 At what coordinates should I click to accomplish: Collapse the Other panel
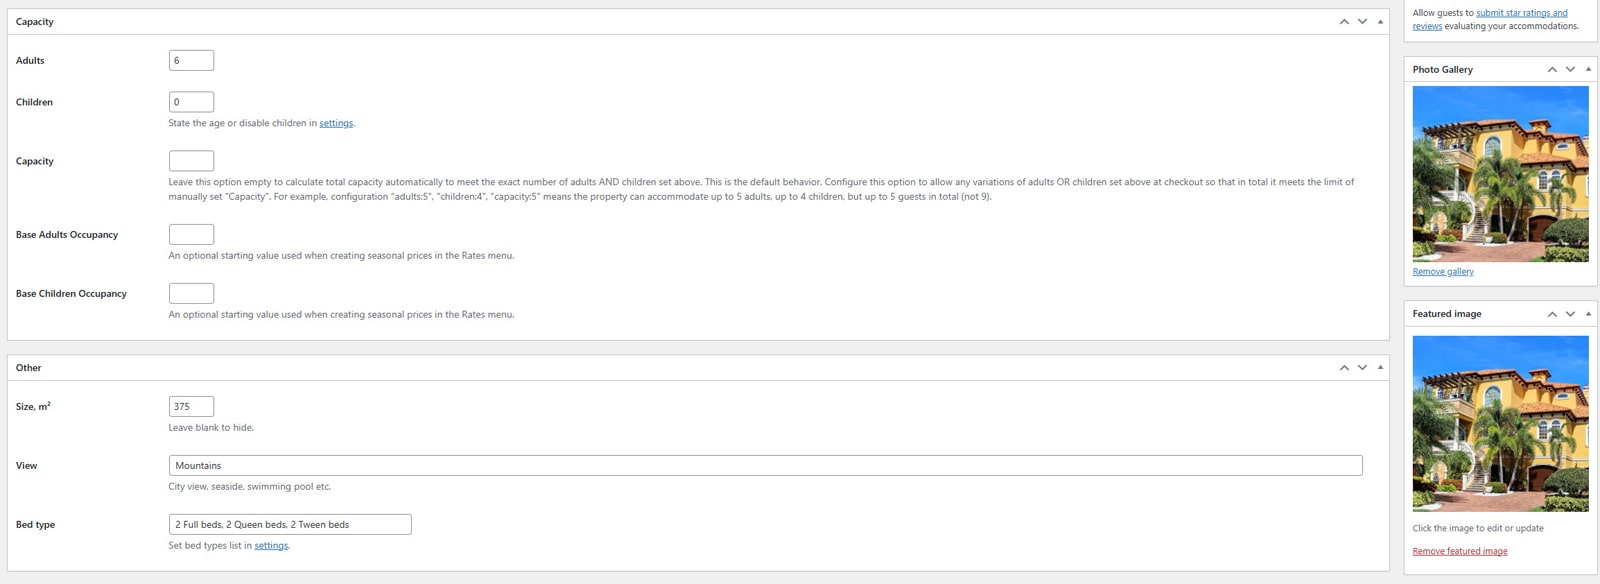coord(1379,367)
